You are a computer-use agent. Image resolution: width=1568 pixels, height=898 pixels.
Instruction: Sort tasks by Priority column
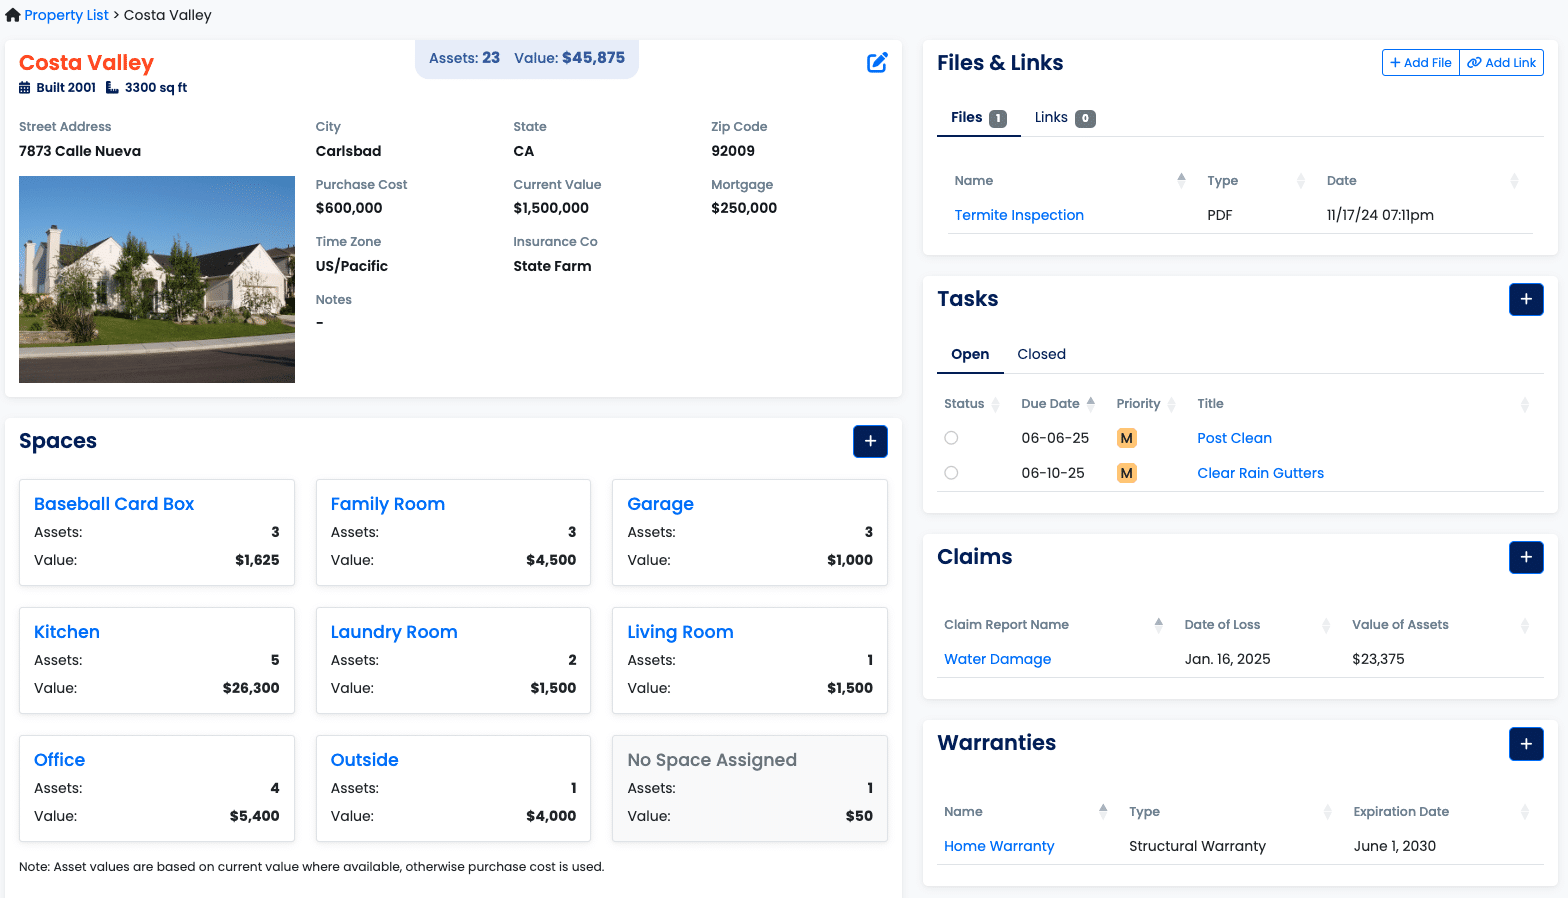pyautogui.click(x=1146, y=404)
